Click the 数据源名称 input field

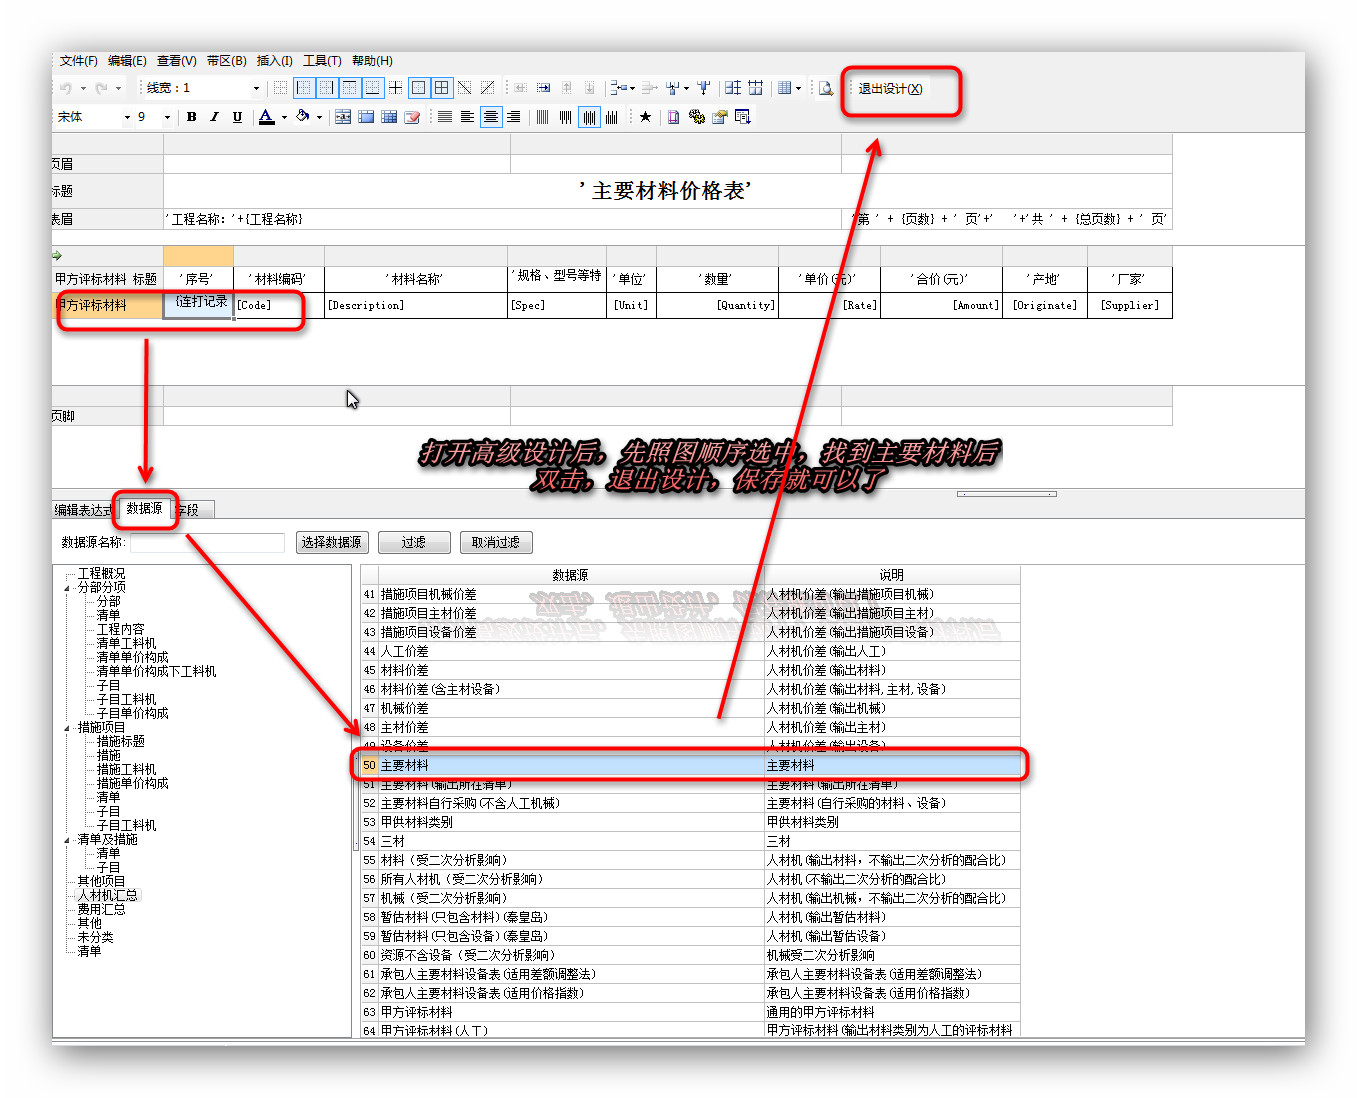click(207, 542)
